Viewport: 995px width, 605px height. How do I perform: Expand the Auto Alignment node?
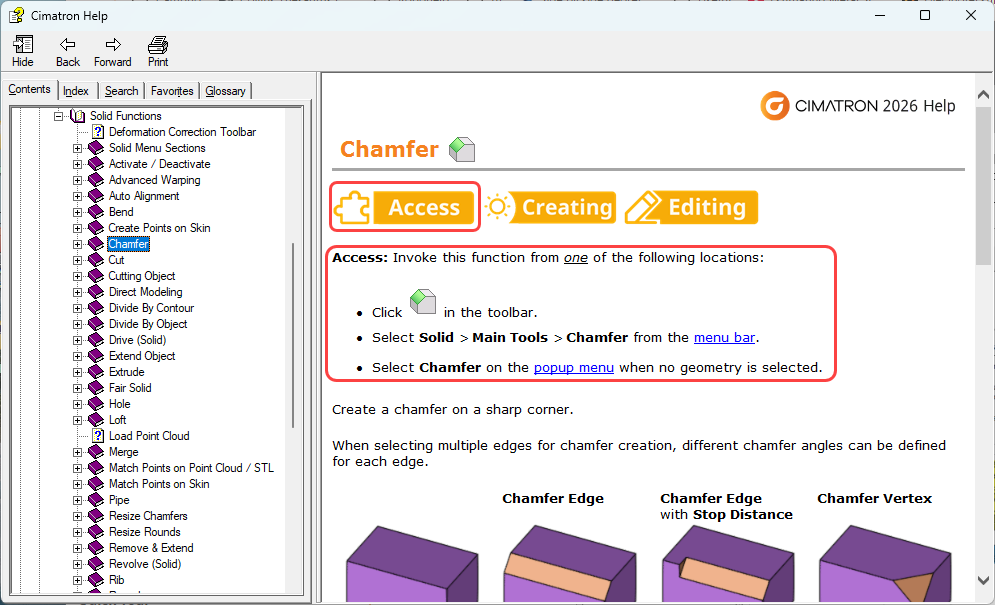(x=77, y=196)
